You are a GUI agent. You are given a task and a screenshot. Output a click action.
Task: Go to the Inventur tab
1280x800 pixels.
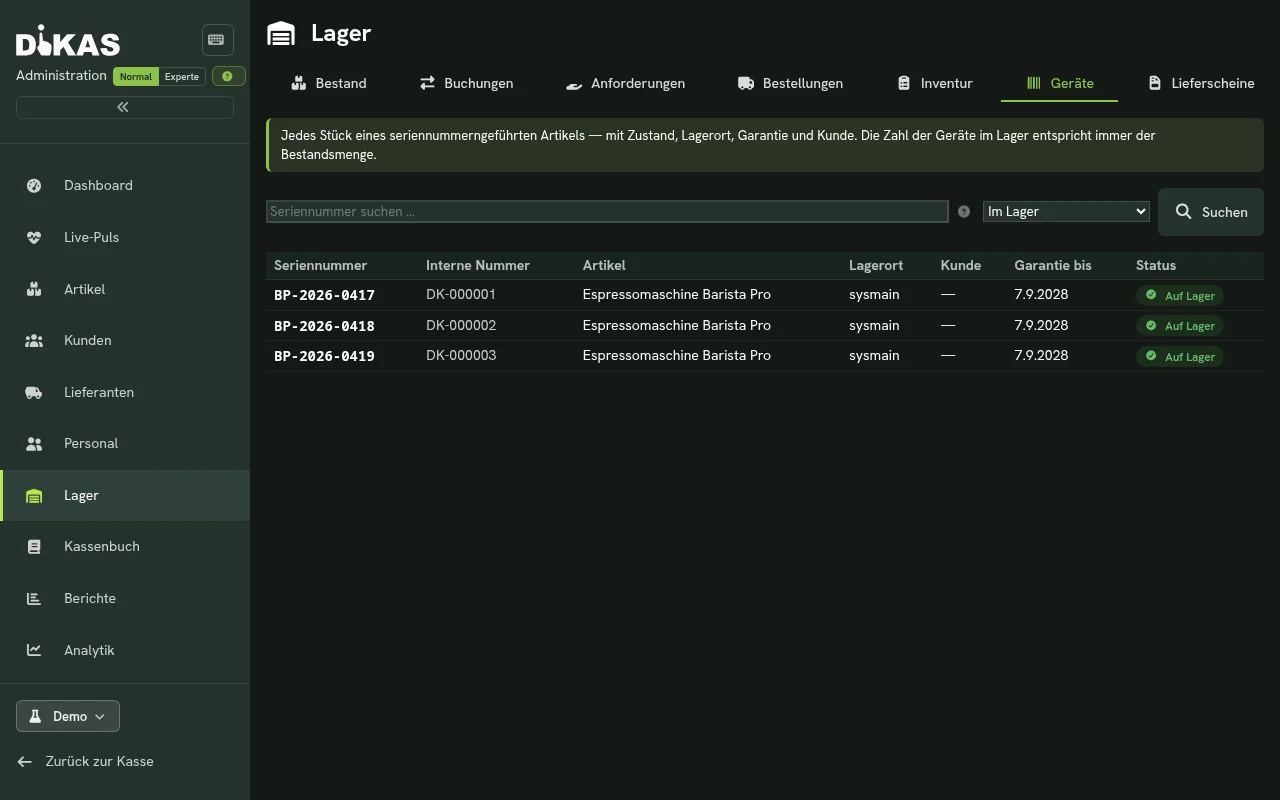click(934, 83)
